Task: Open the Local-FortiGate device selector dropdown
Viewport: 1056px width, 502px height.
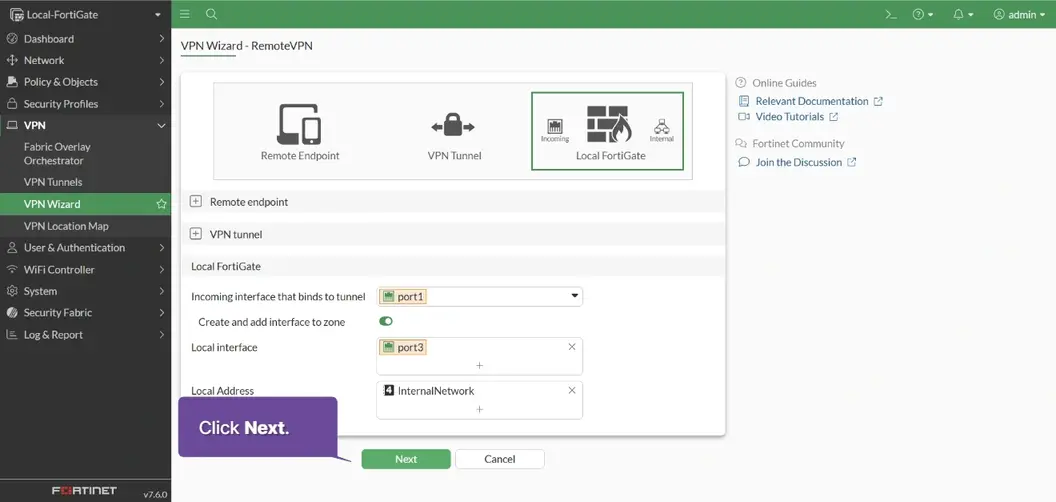Action: coord(86,14)
